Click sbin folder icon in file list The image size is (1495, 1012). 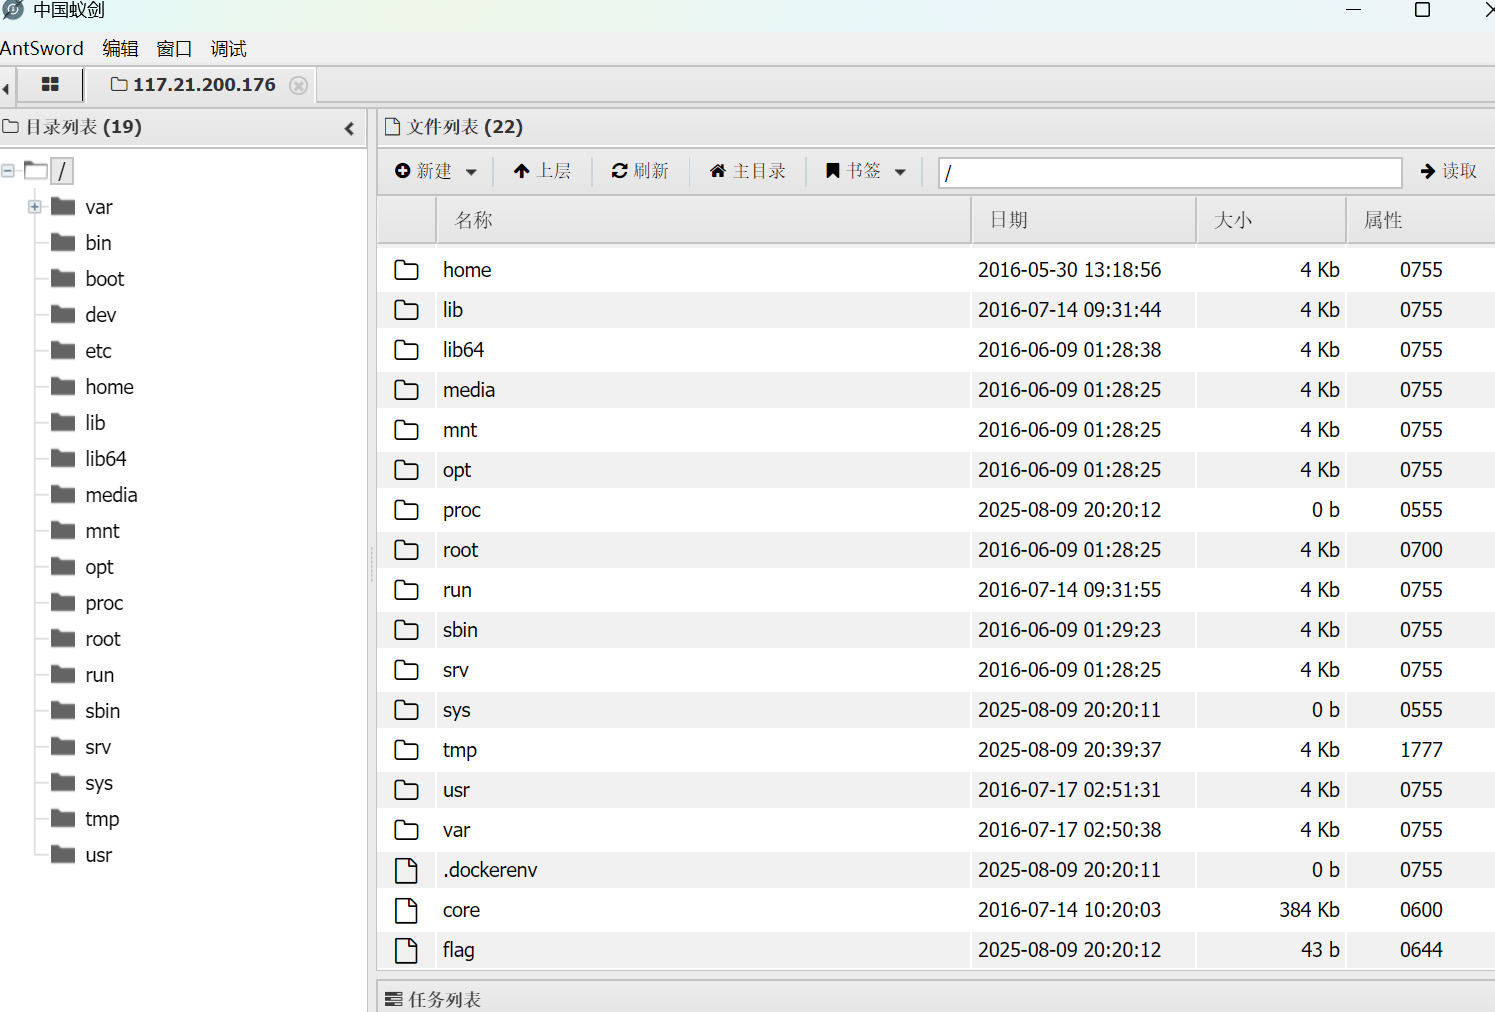tap(406, 630)
